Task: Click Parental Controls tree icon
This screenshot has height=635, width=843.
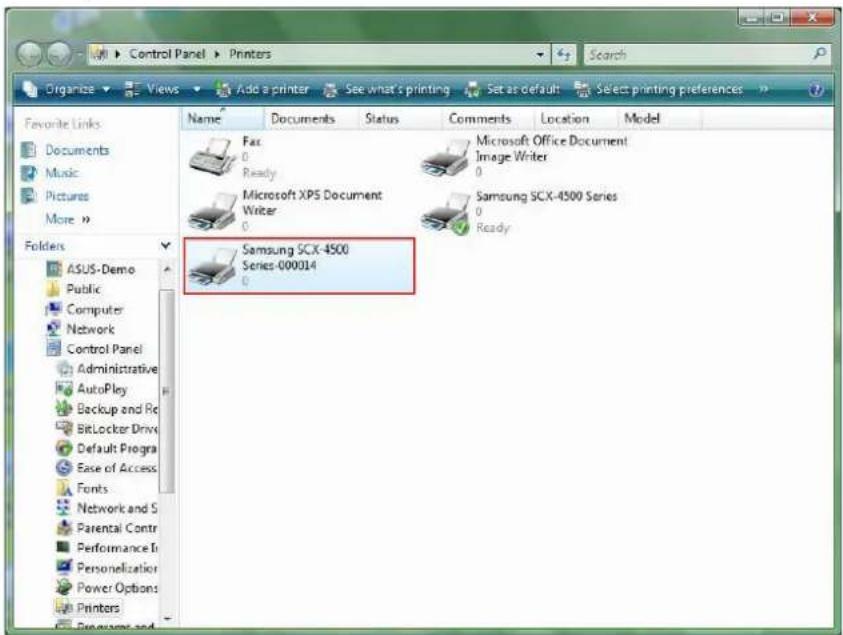Action: click(x=64, y=527)
